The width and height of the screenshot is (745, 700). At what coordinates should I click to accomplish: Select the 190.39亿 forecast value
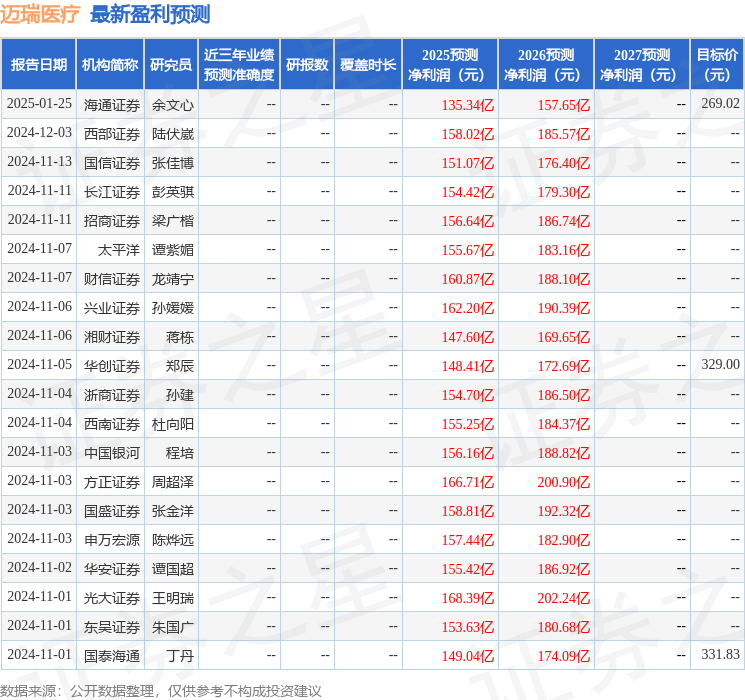pos(564,308)
